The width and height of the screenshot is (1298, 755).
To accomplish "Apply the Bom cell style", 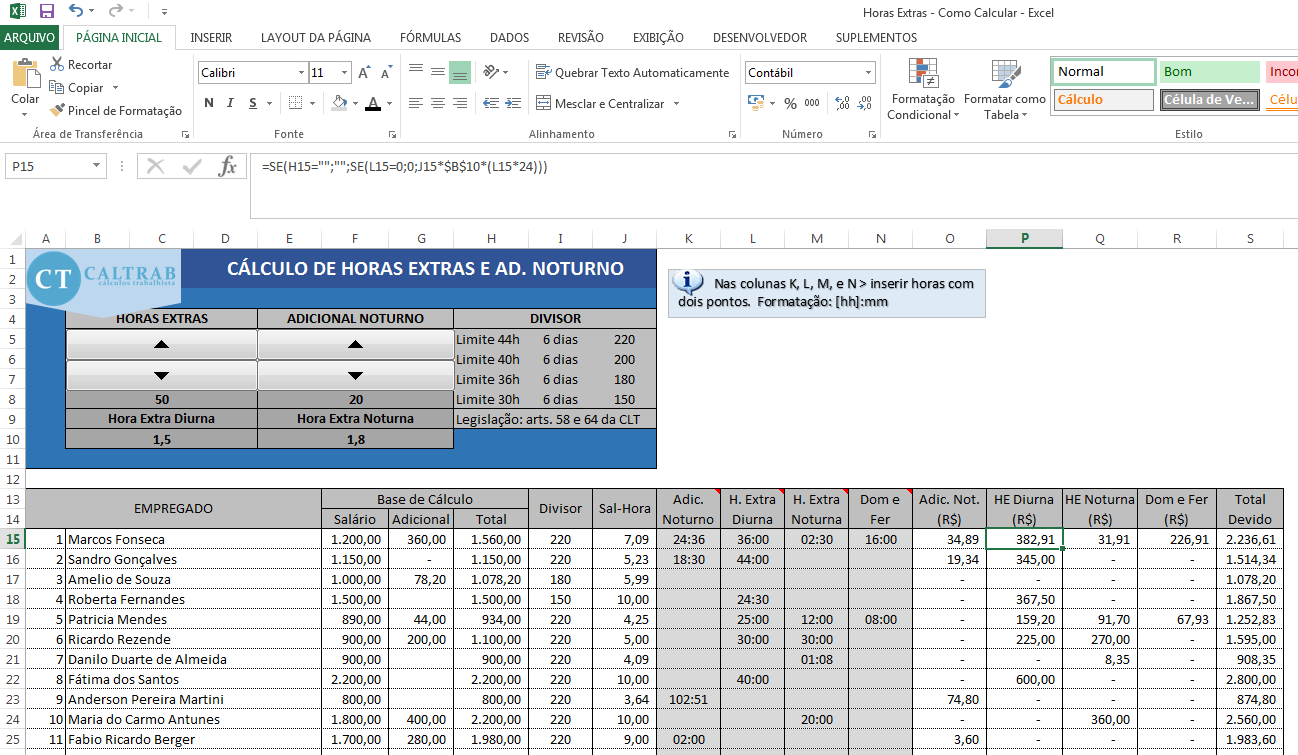I will [x=1210, y=72].
